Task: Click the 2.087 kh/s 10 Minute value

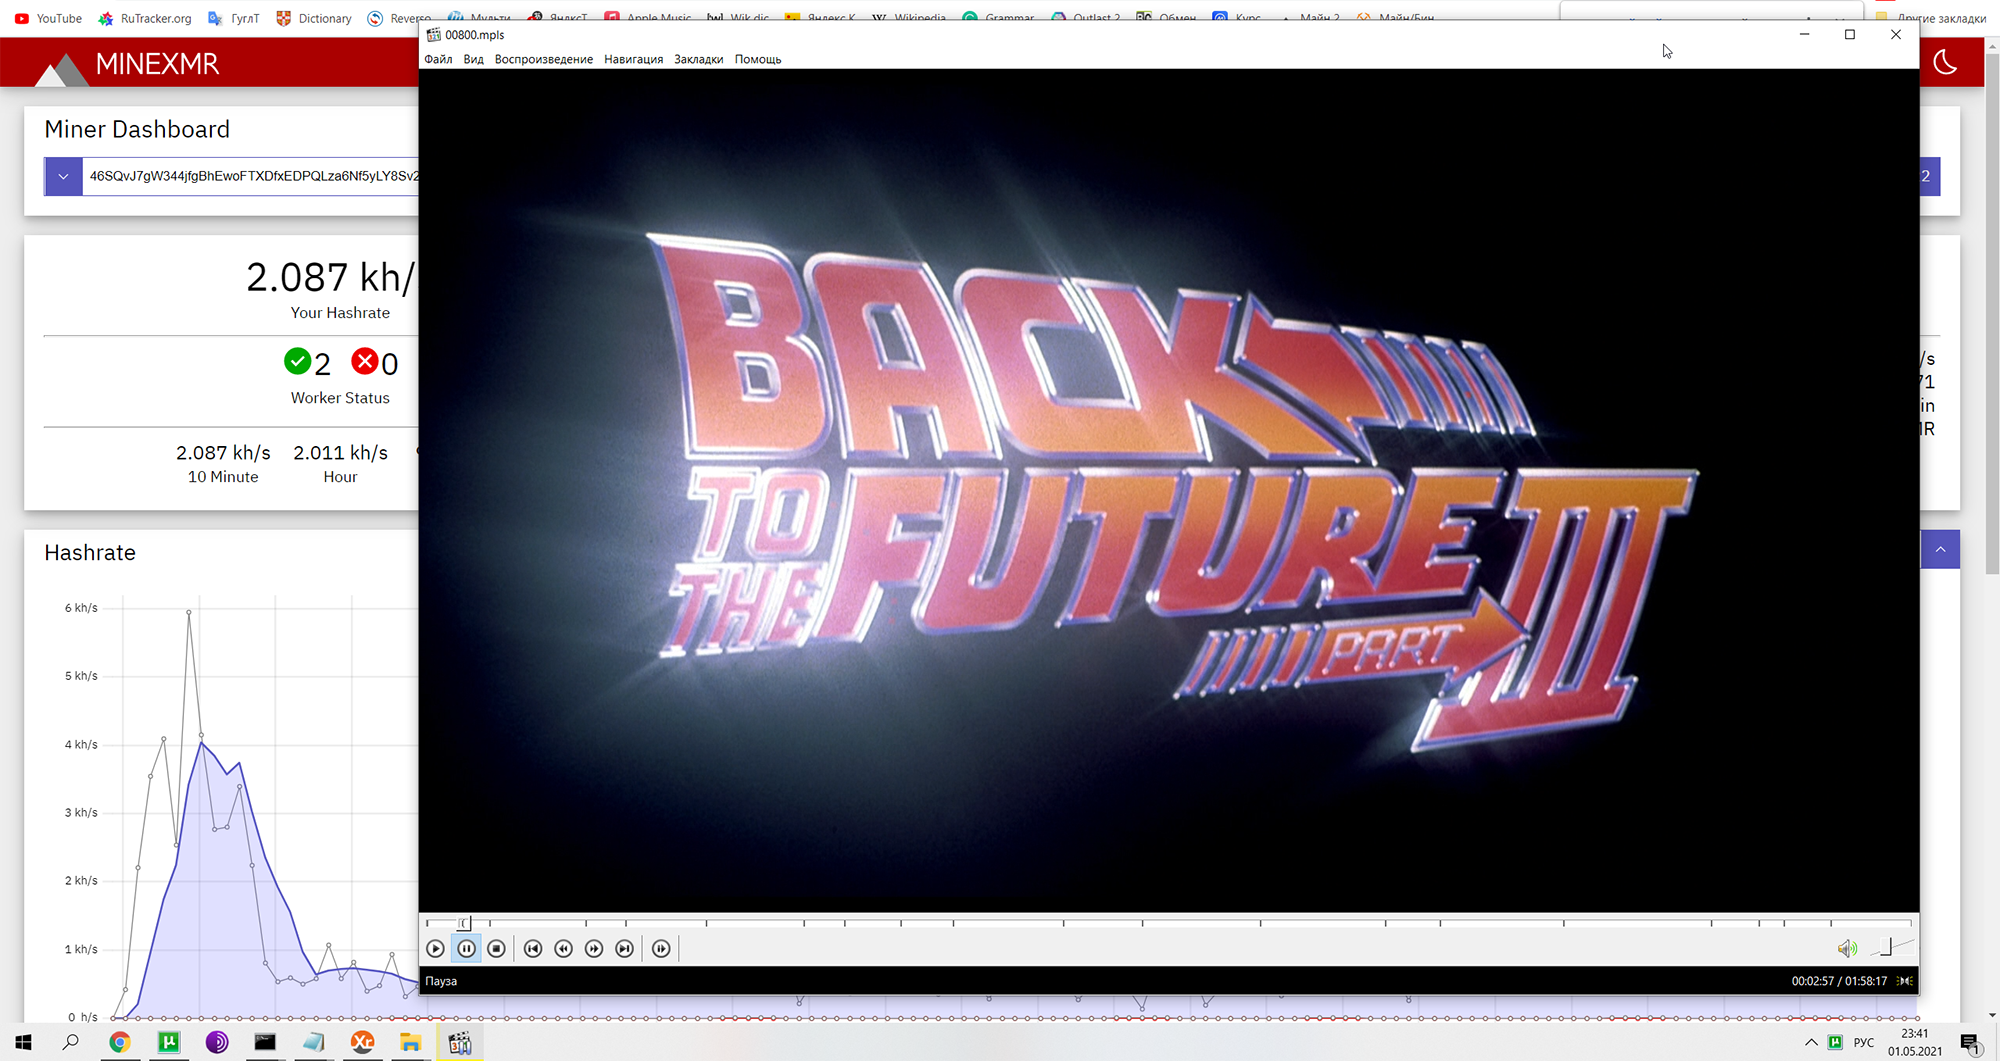Action: [x=223, y=453]
